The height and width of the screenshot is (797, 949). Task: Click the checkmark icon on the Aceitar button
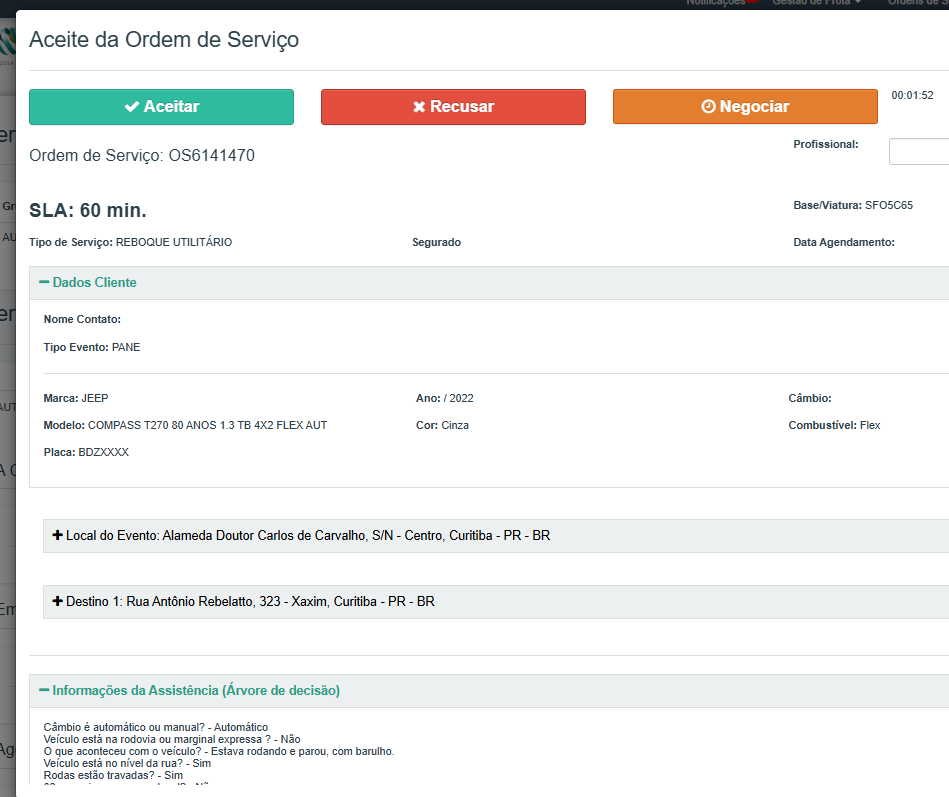click(x=131, y=107)
